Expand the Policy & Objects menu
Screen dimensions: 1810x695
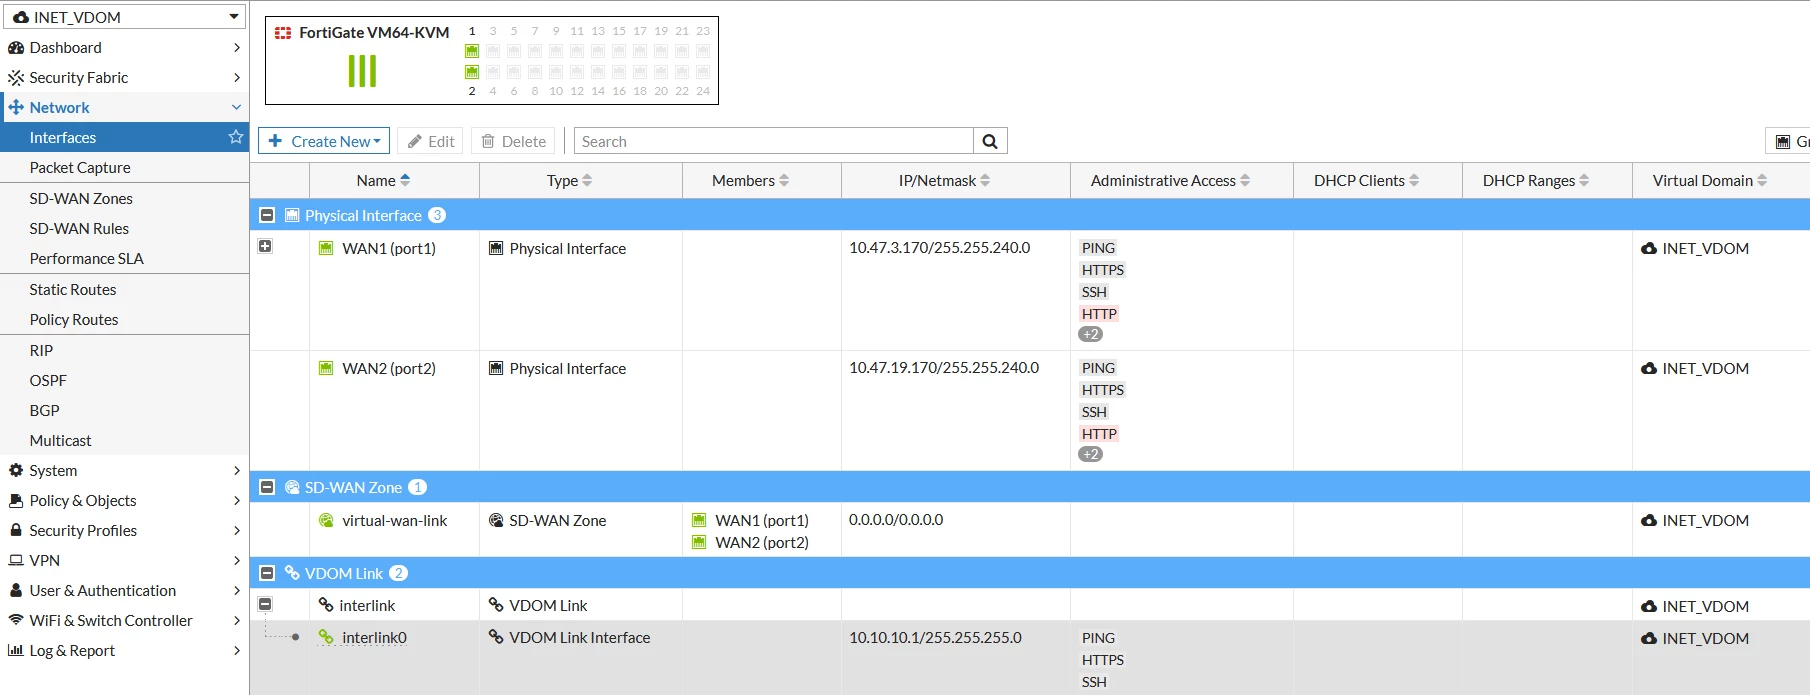[124, 500]
